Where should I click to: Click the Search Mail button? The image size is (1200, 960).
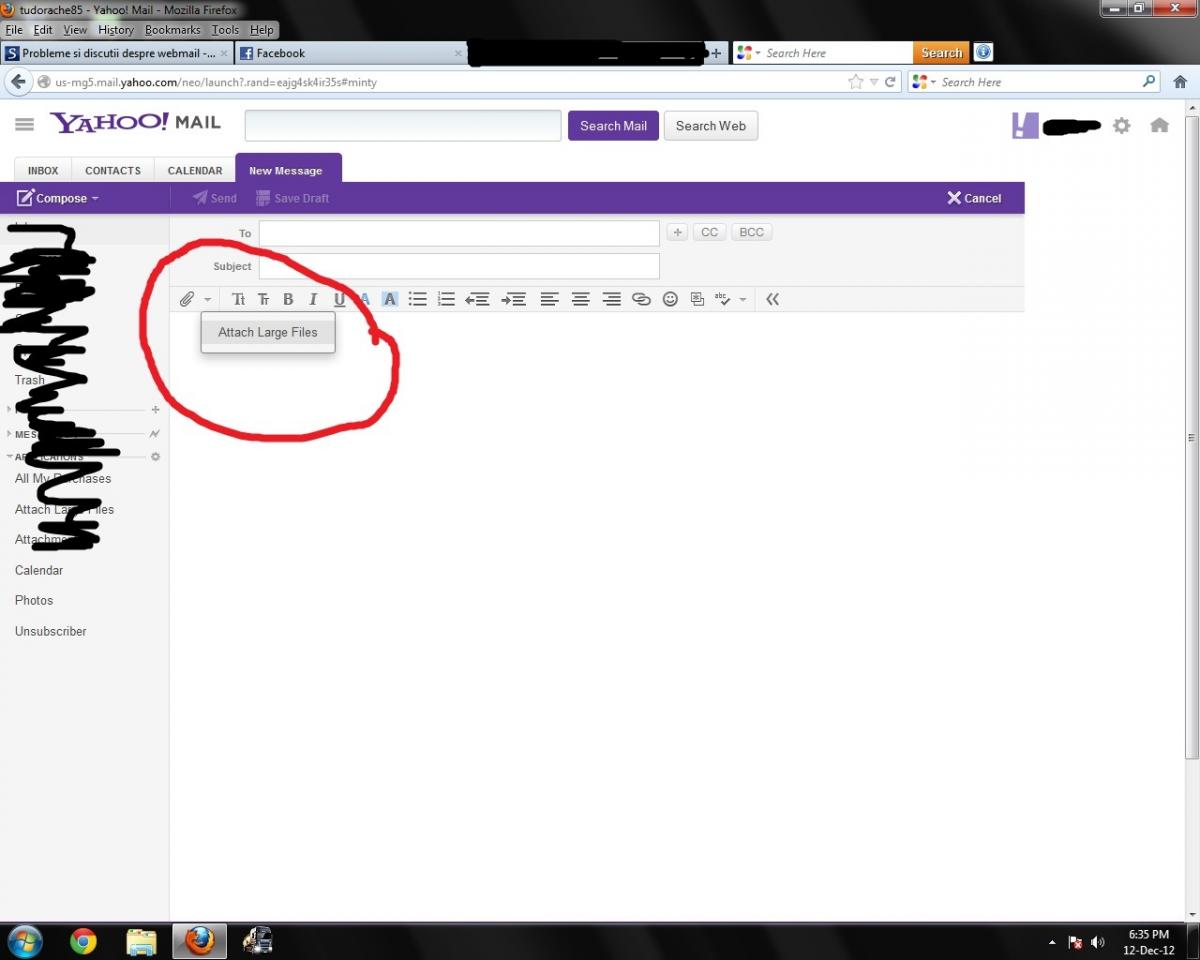pos(613,126)
